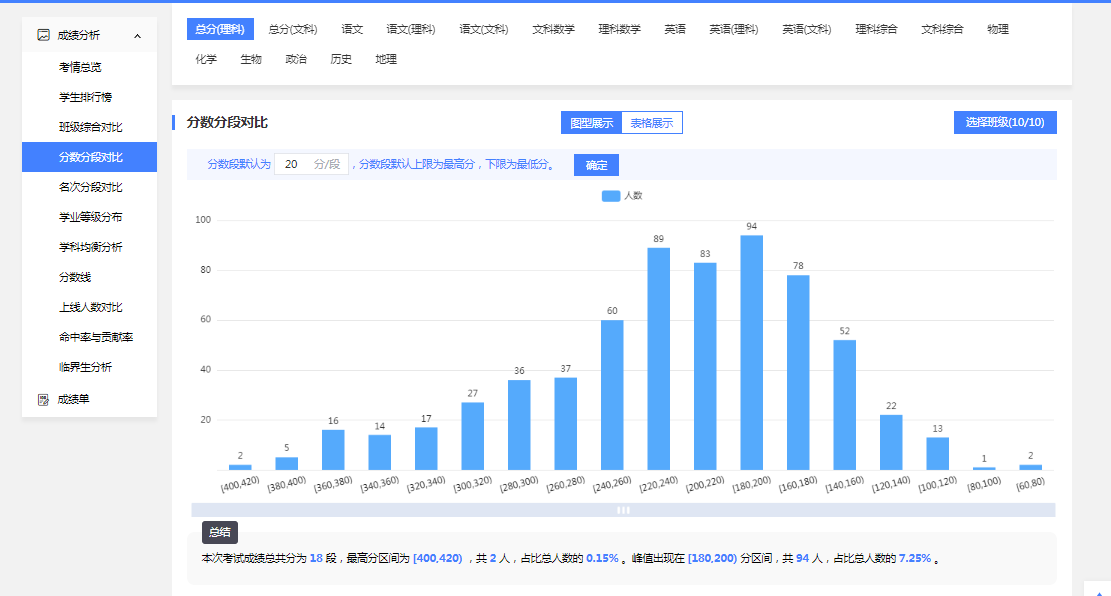Select the 总分(文科) subject tab
Viewport: 1111px width, 596px height.
tap(292, 29)
